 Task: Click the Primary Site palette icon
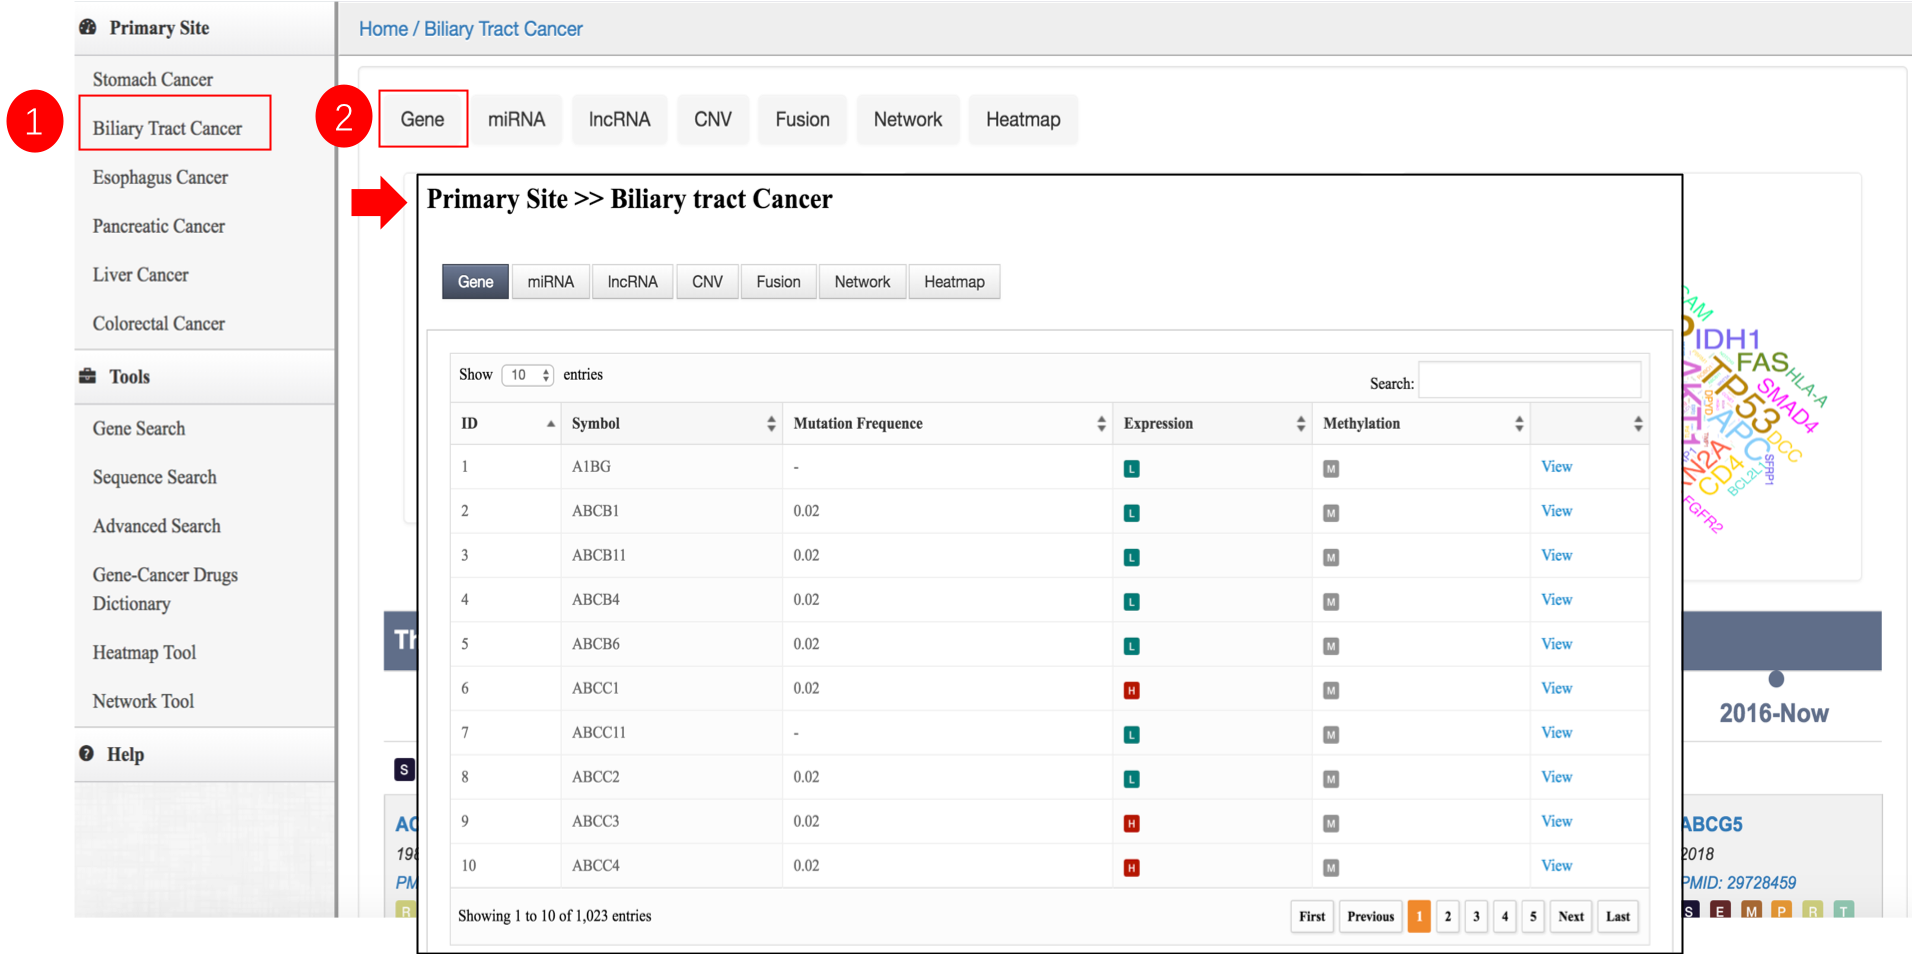pyautogui.click(x=88, y=27)
